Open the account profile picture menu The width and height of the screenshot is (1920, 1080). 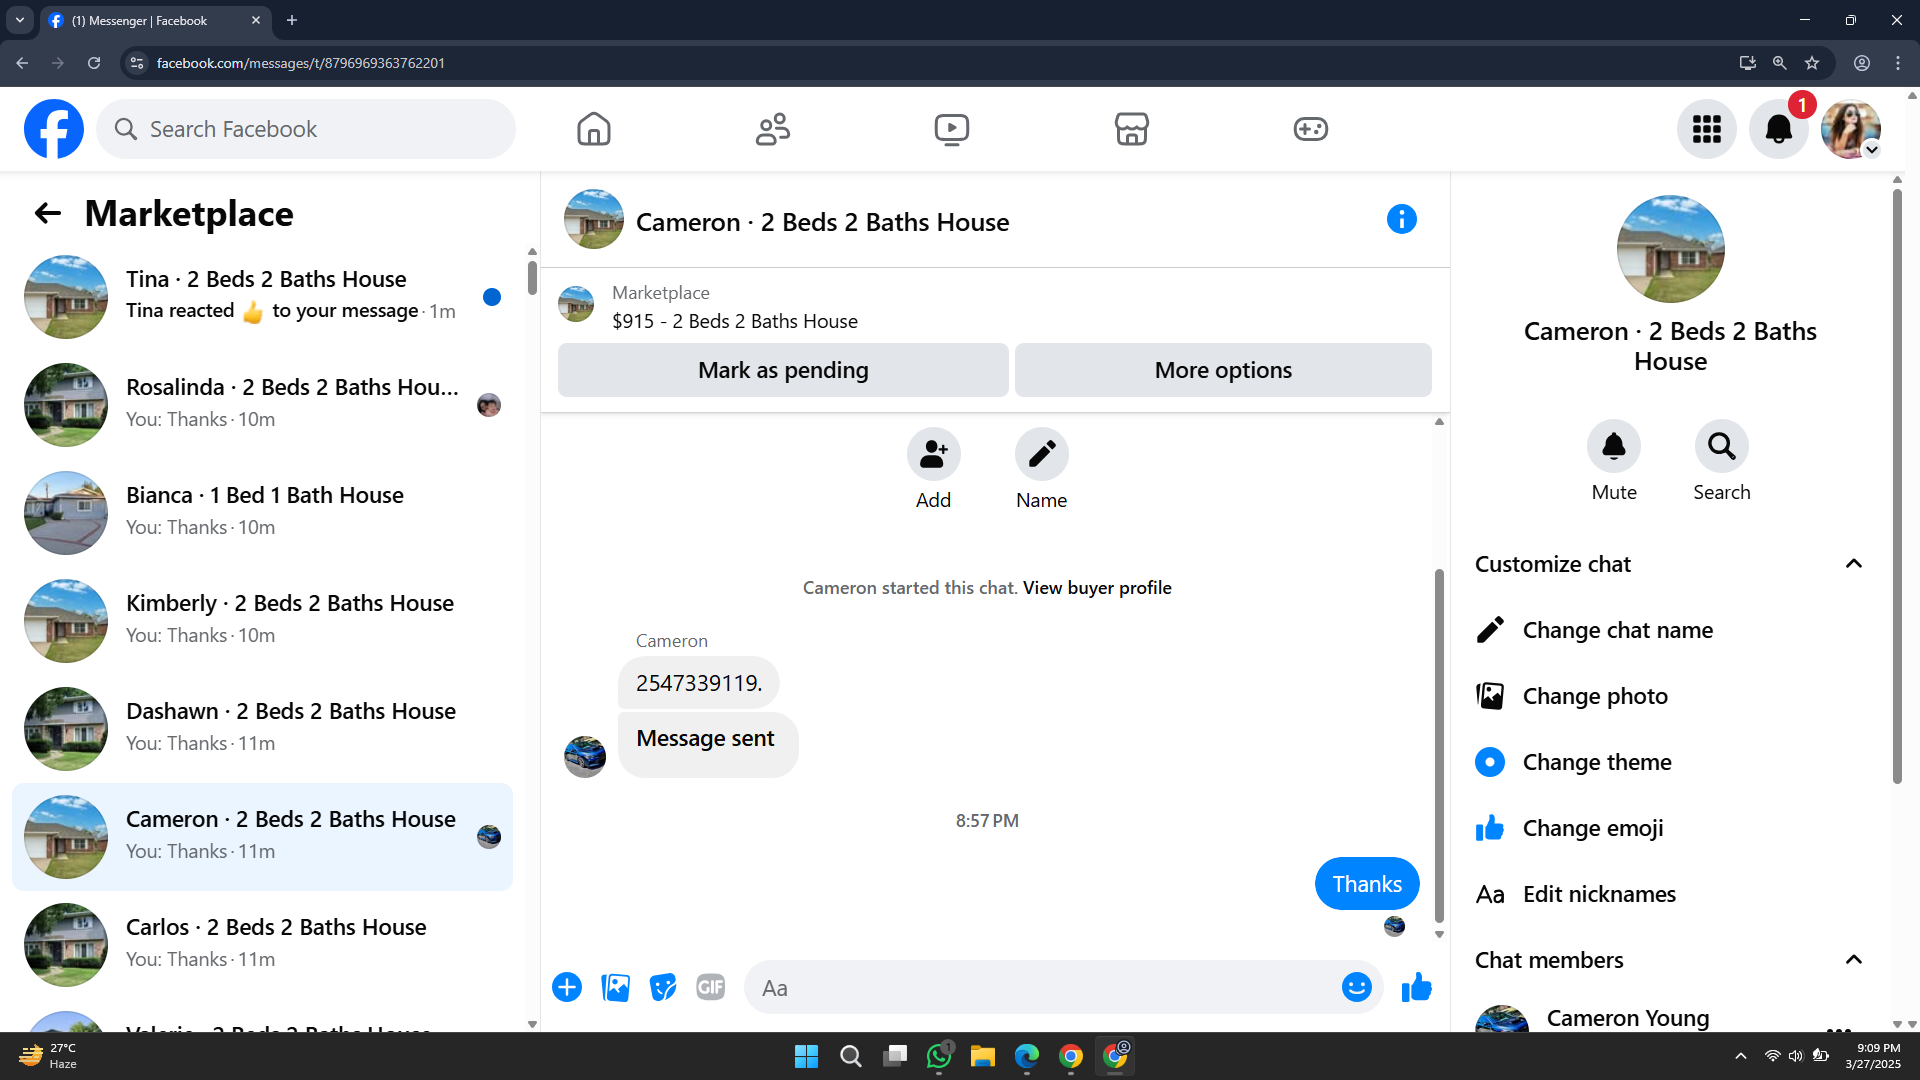coord(1851,129)
